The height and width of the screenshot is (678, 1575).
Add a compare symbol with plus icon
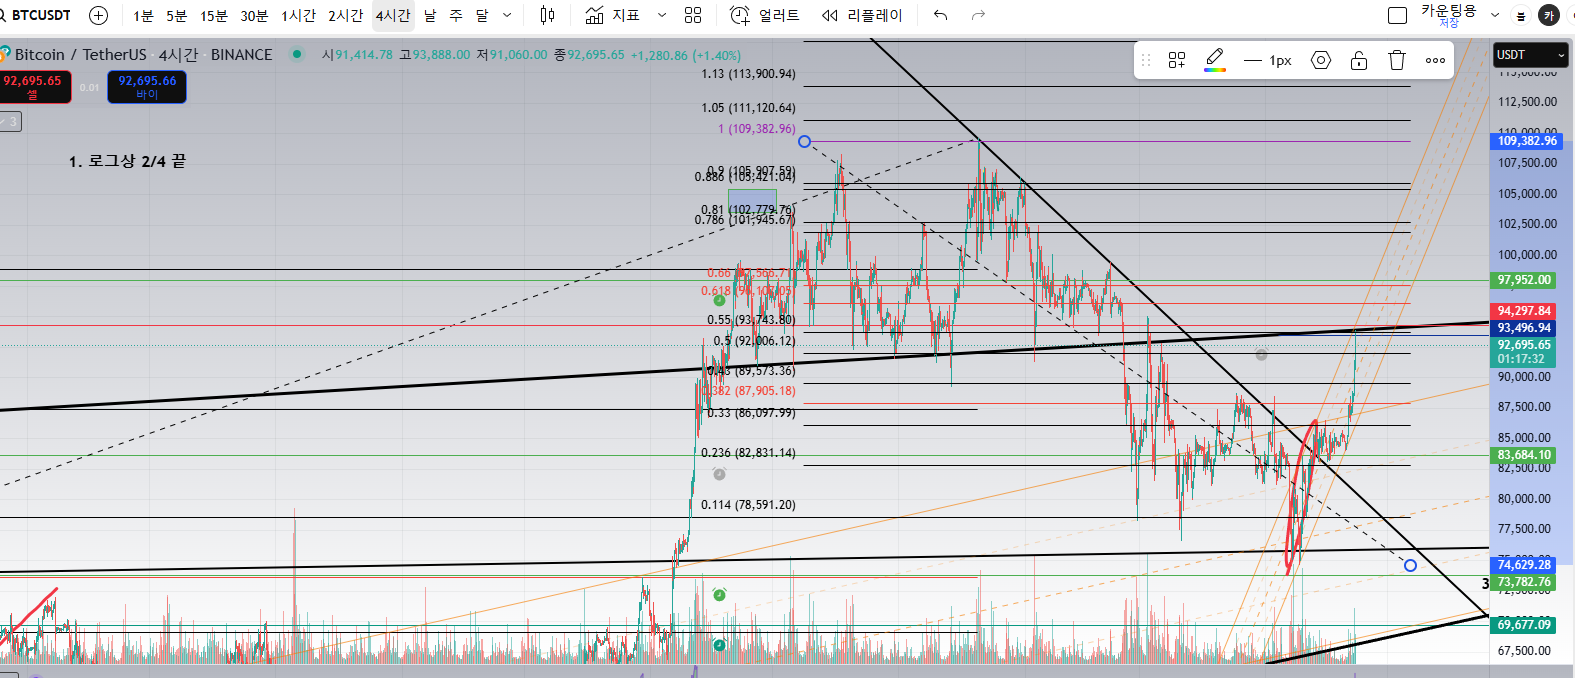coord(98,15)
